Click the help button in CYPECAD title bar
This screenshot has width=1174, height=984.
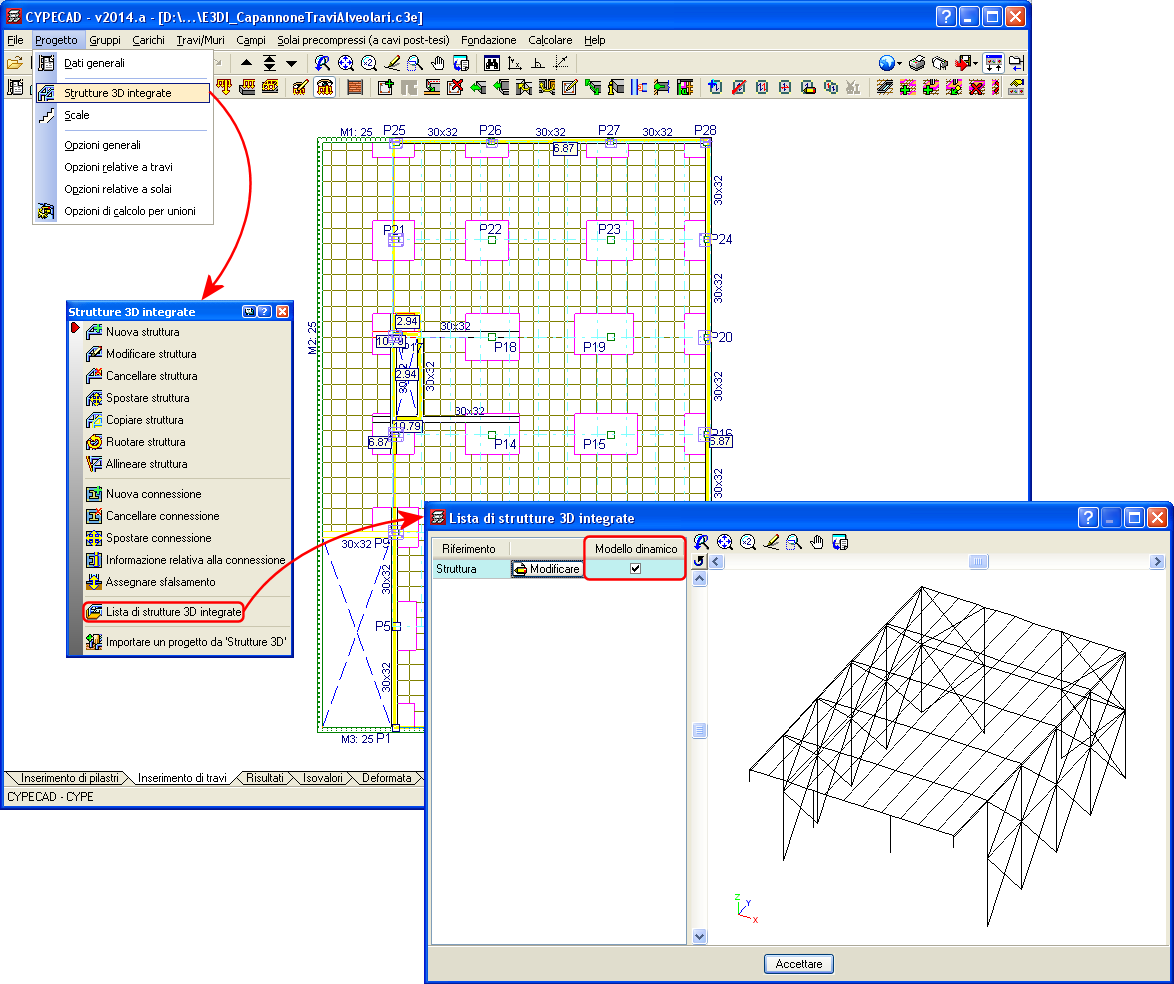coord(946,16)
